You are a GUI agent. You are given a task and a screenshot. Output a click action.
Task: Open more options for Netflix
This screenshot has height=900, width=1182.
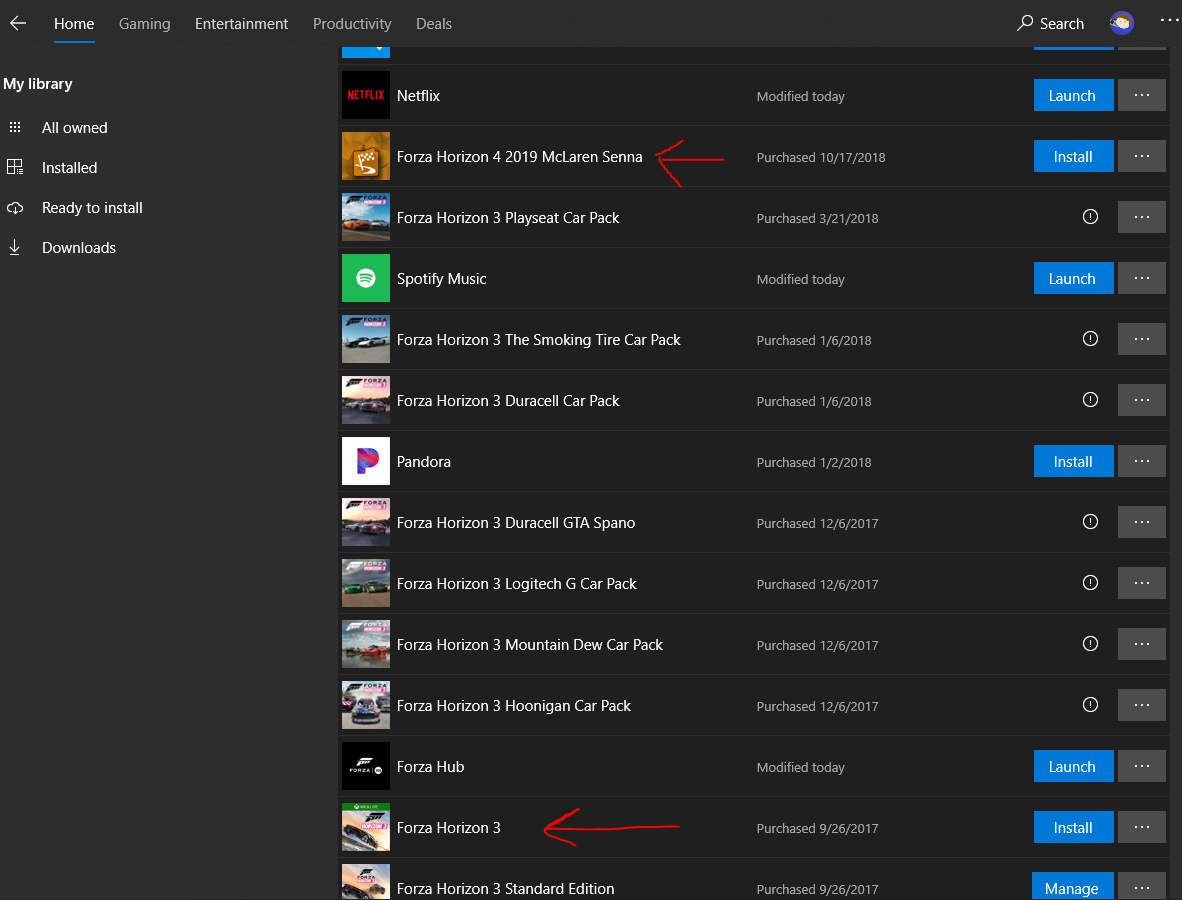click(1142, 95)
